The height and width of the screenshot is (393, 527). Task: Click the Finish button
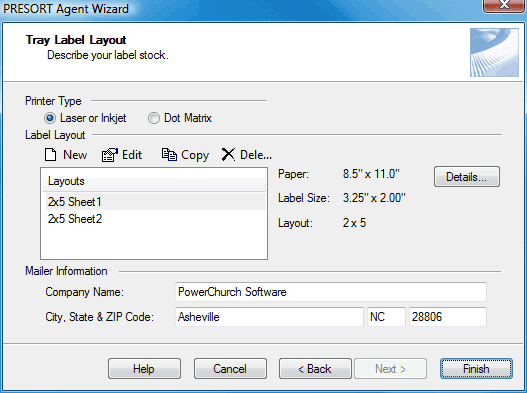(x=476, y=369)
